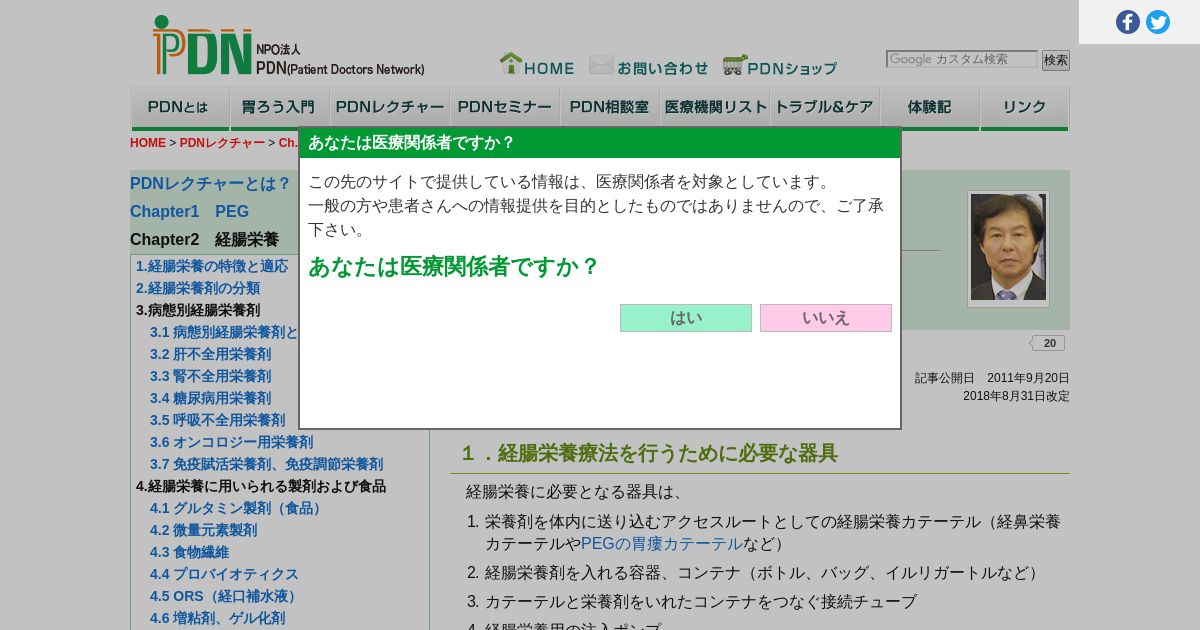Open 4.4 プロバイオティクス

coord(224,574)
